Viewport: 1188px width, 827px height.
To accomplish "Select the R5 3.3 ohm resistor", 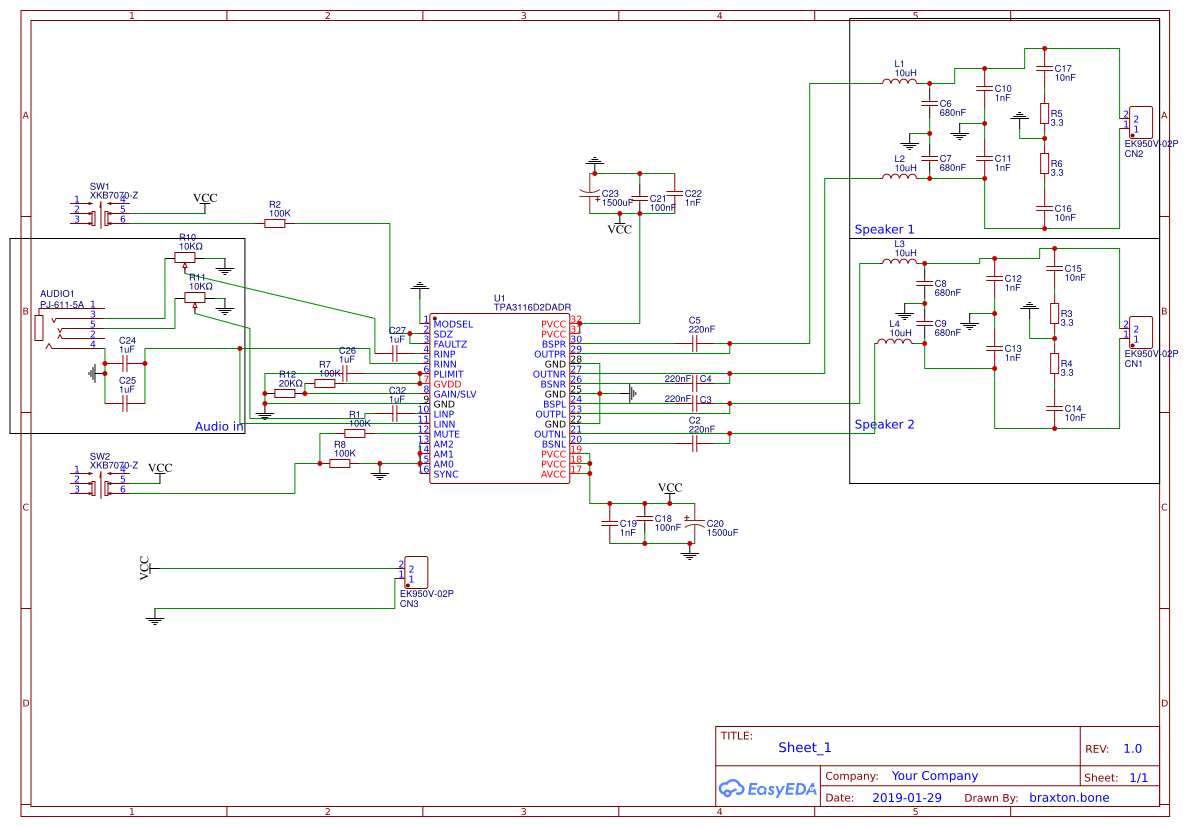I will (x=1043, y=115).
